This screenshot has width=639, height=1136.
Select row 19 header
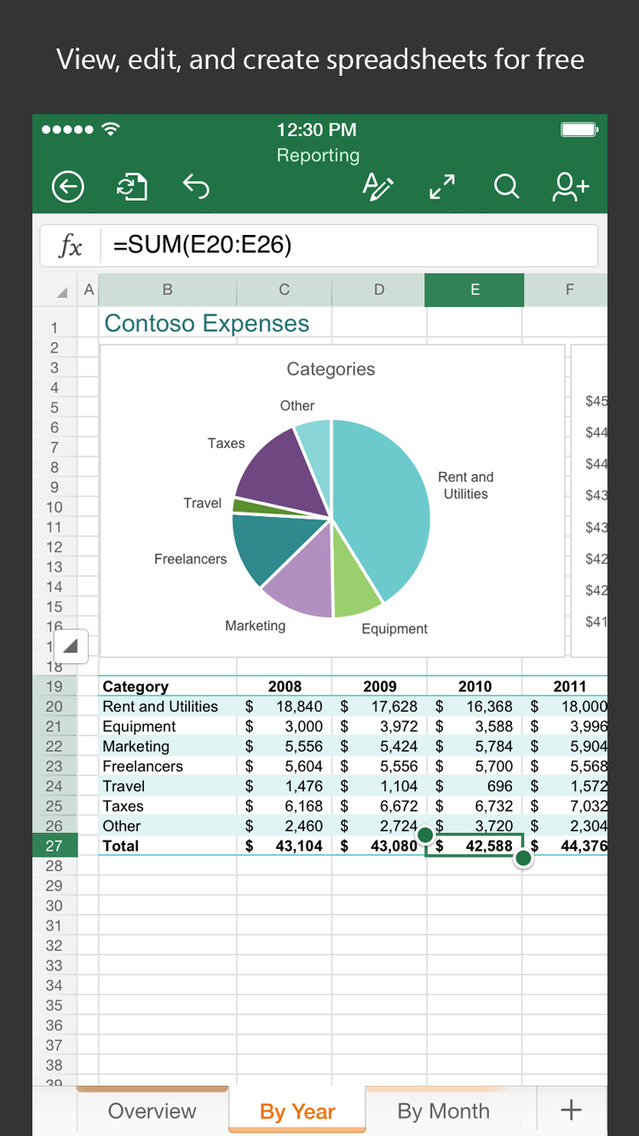54,686
